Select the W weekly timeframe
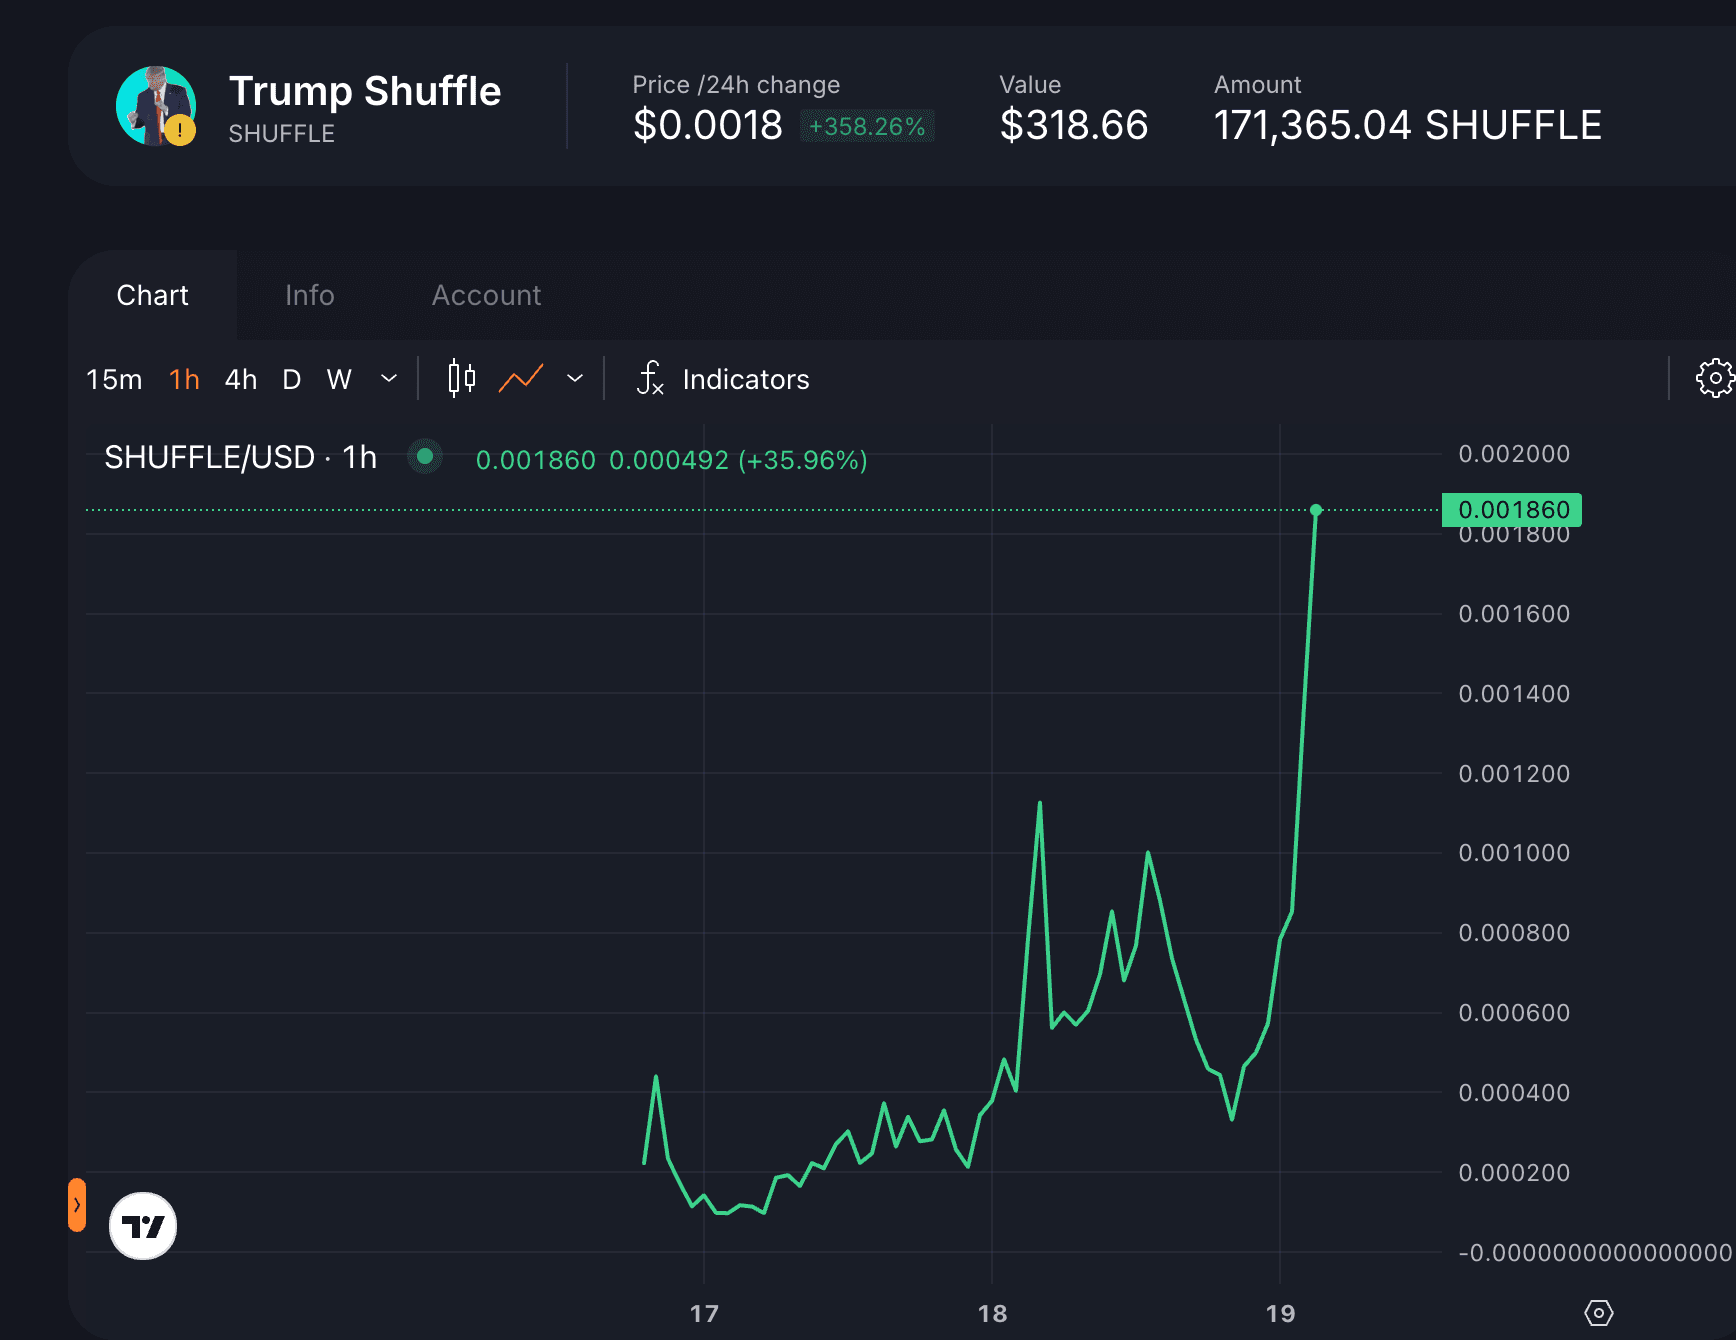 [339, 380]
